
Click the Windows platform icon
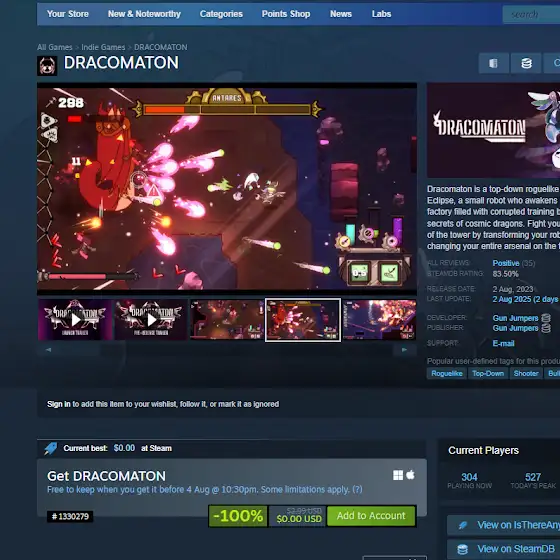pos(398,475)
